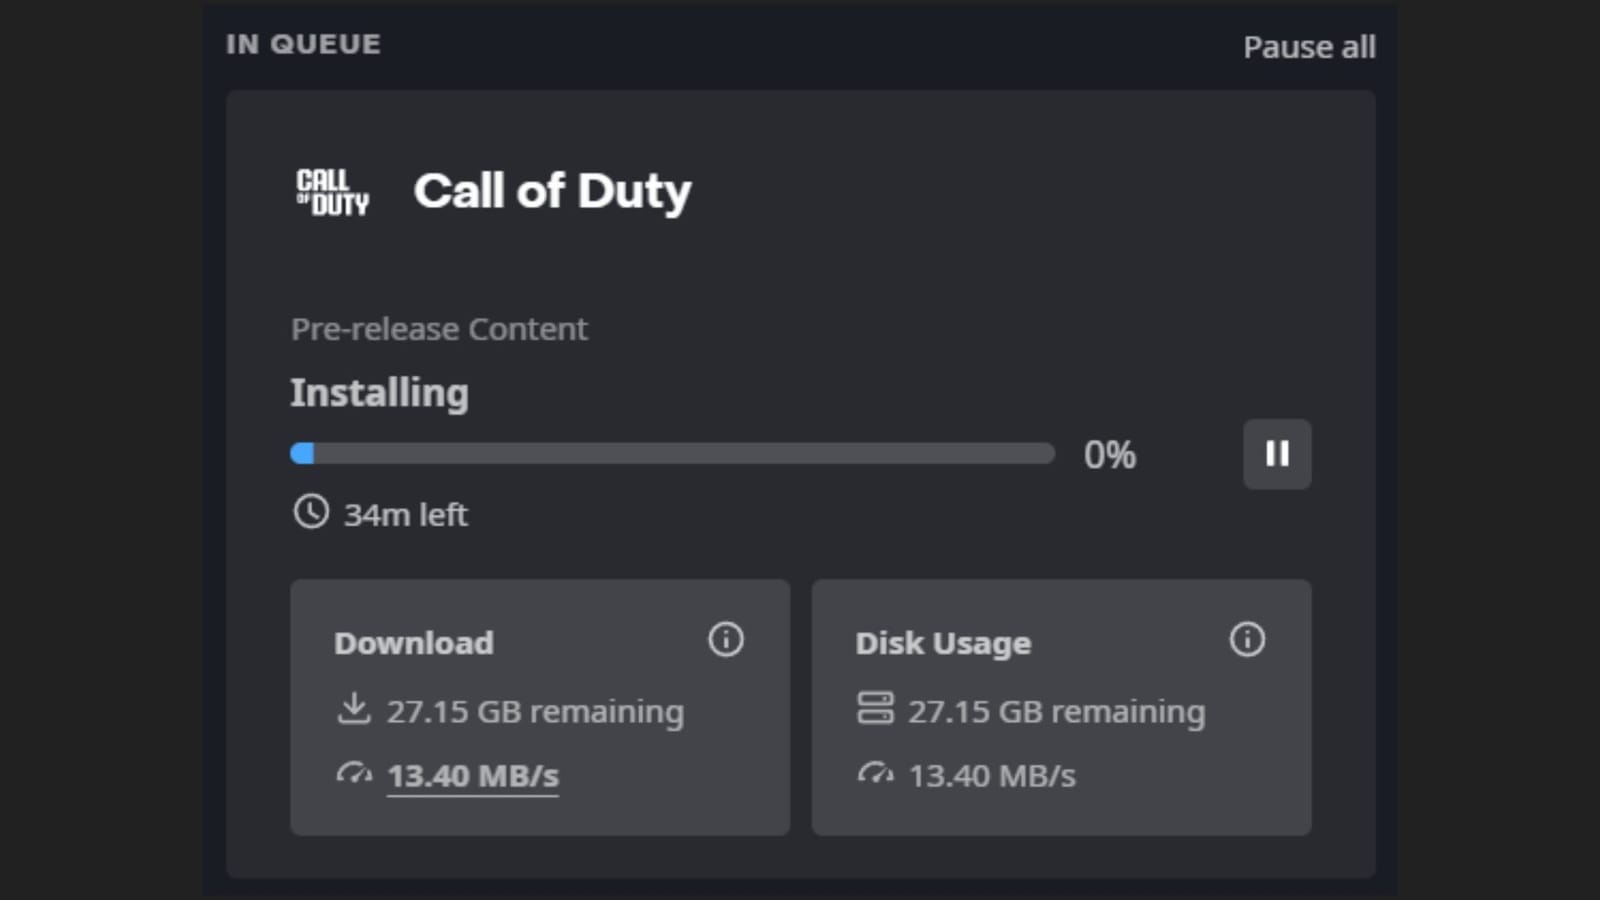This screenshot has height=900, width=1600.
Task: Toggle Pause all downloads
Action: point(1311,46)
